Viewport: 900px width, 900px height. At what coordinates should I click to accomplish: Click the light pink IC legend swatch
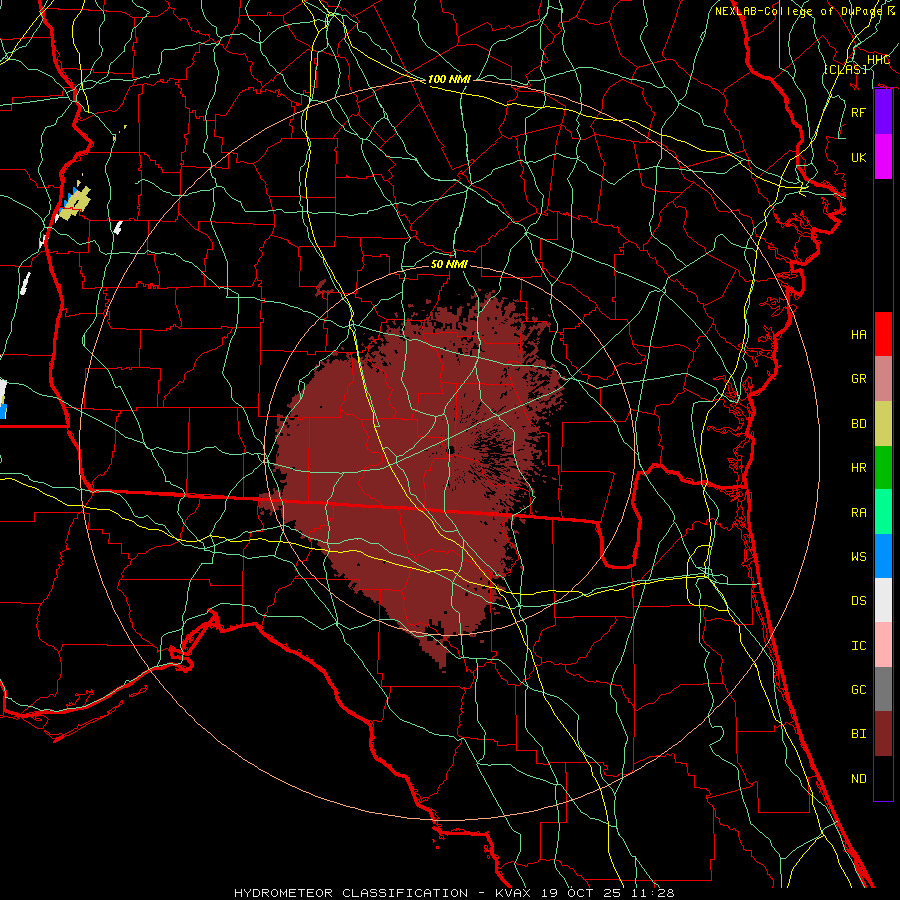tap(883, 645)
